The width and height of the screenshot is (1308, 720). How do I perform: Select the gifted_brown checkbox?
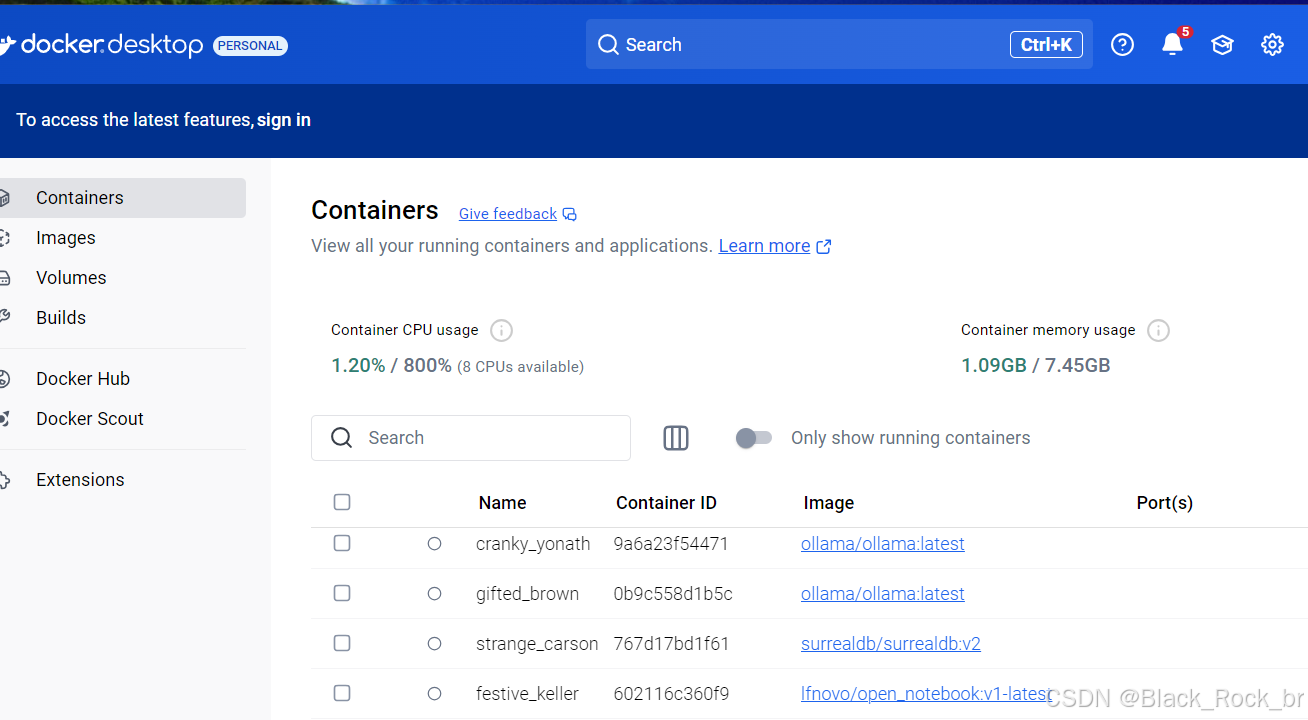[x=342, y=593]
